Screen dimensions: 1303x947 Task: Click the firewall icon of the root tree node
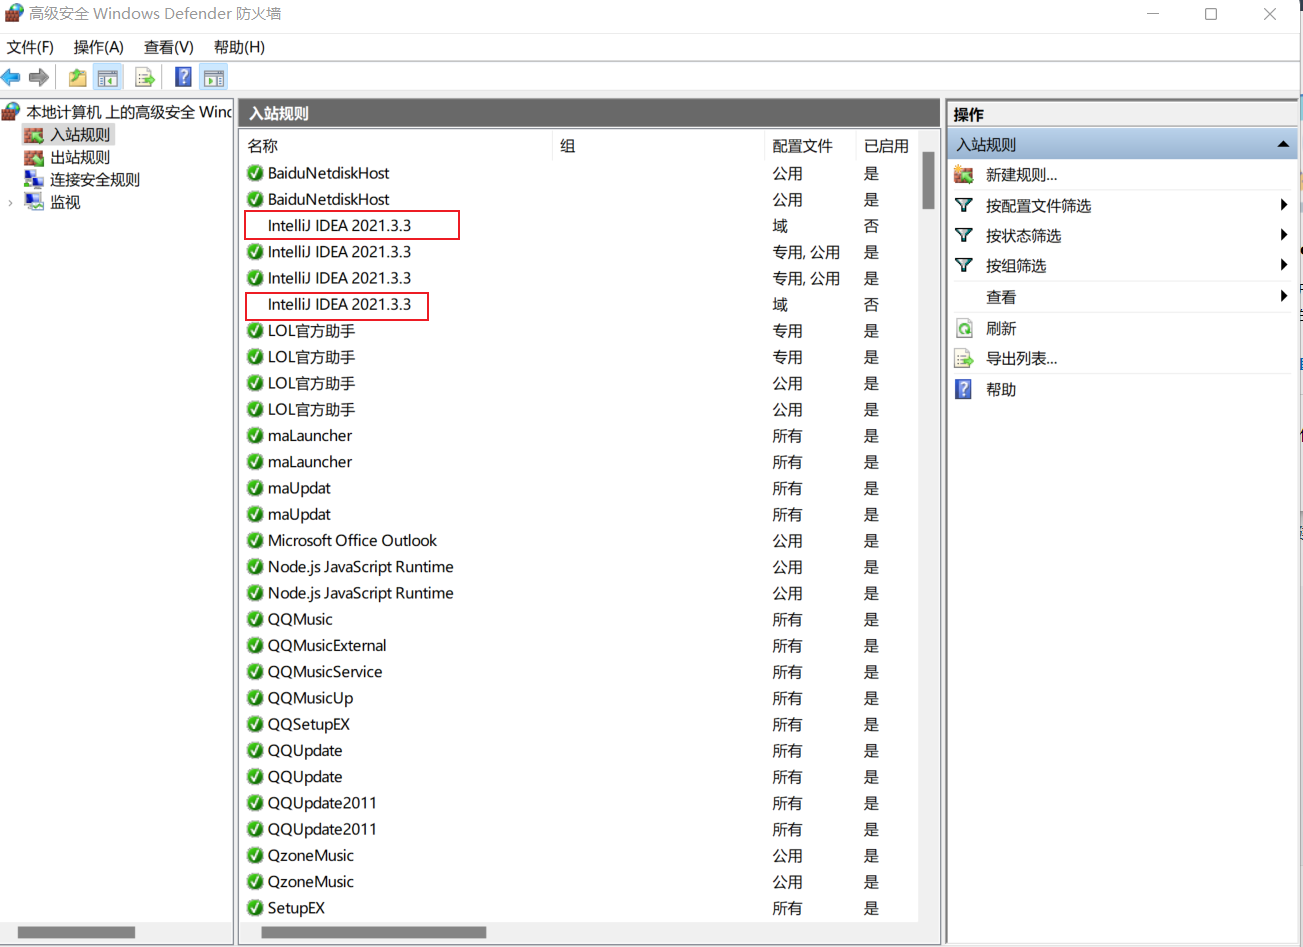(12, 111)
